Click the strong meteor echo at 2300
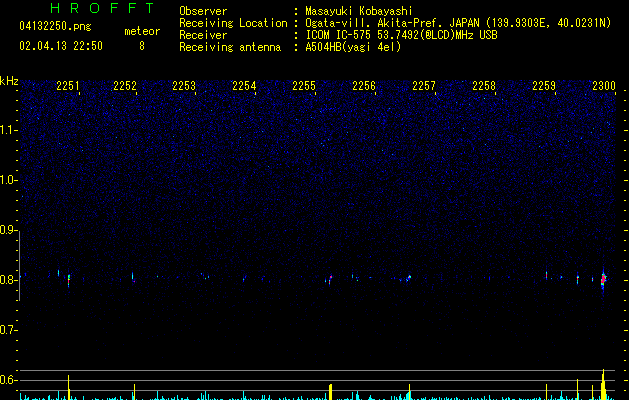Viewport: 629px width, 400px height. [x=603, y=279]
